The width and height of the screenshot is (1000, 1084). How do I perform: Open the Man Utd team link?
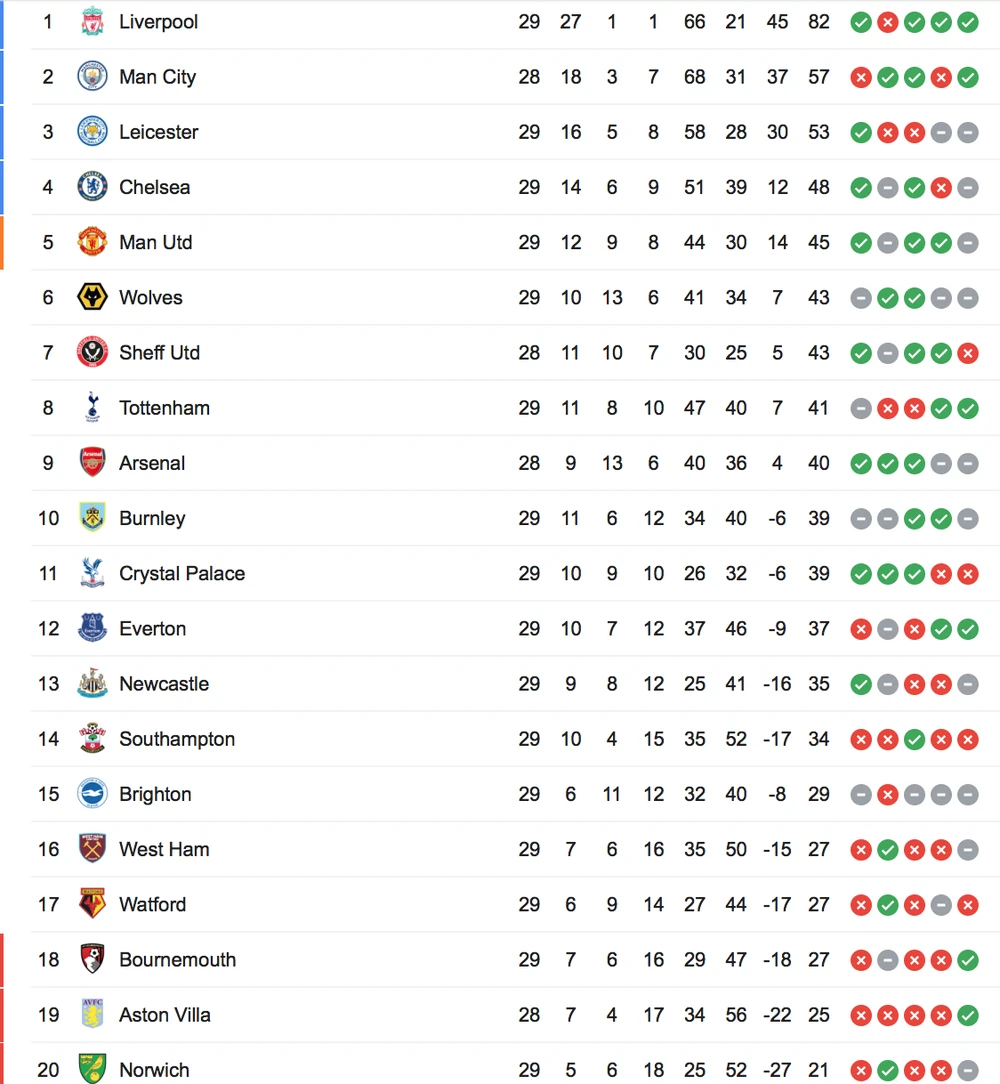(x=155, y=242)
